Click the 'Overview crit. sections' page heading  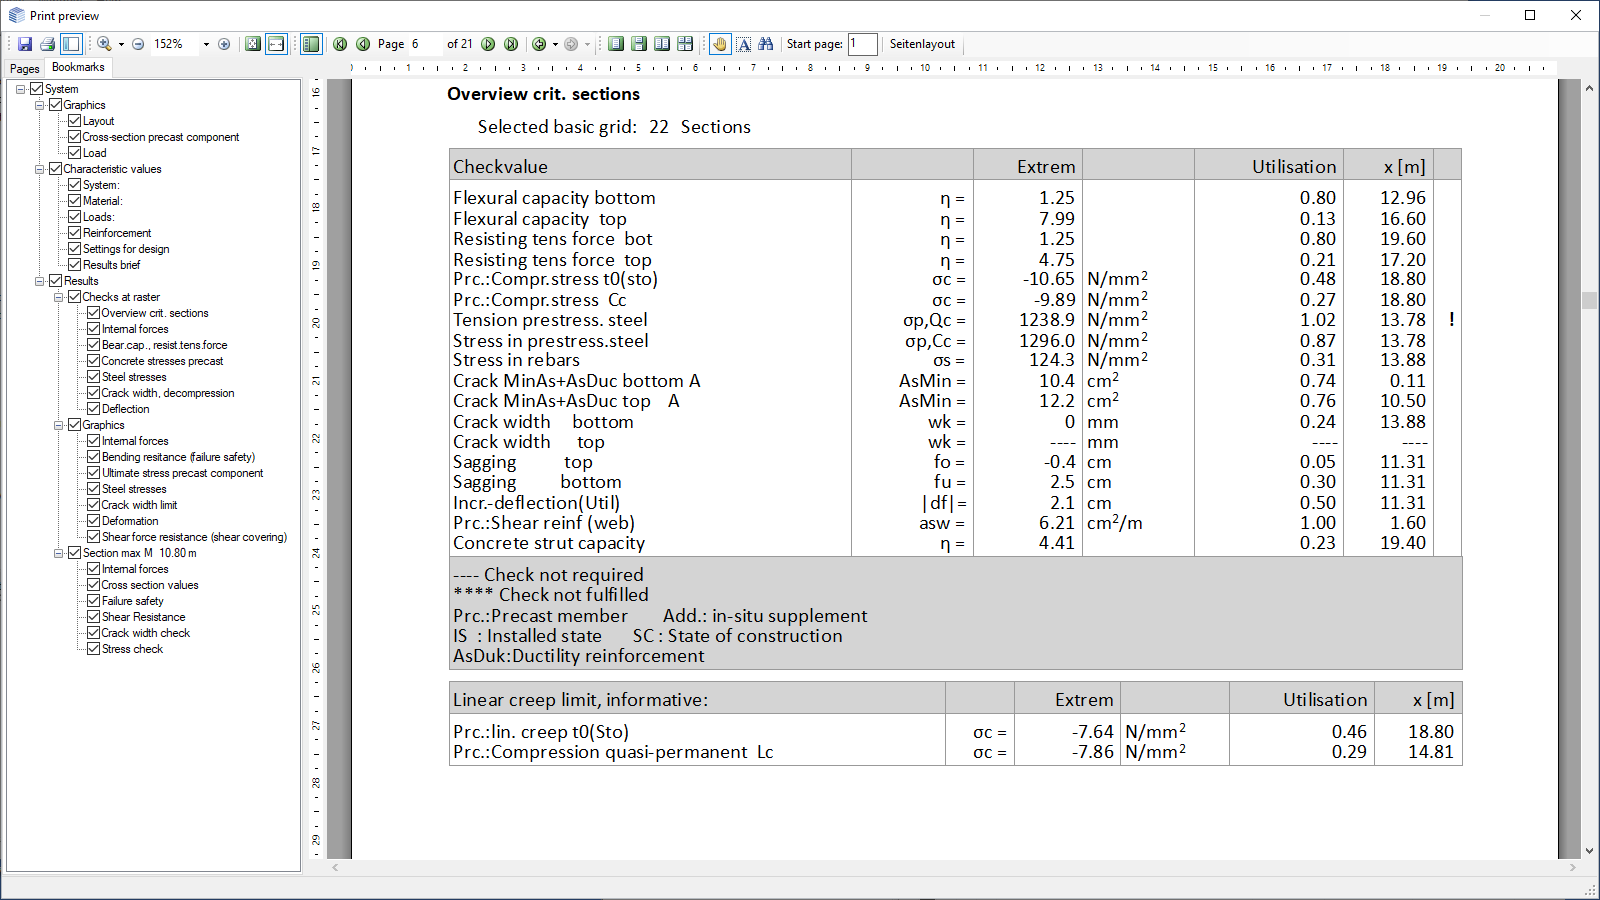pos(543,94)
